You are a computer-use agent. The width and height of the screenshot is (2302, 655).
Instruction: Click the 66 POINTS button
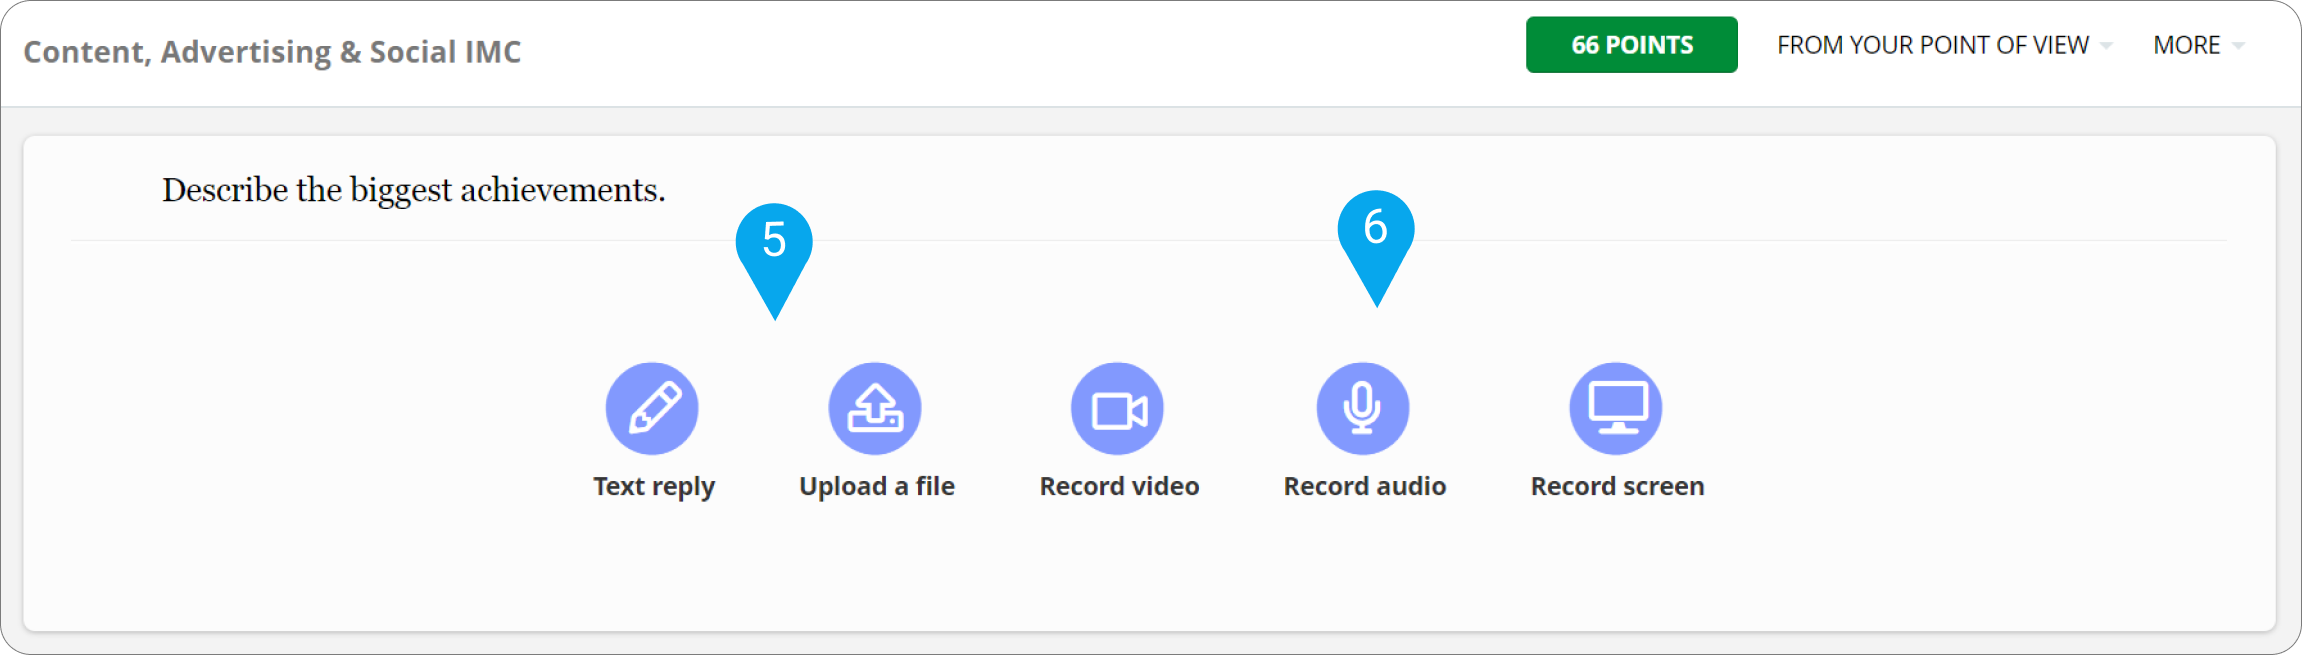1632,45
